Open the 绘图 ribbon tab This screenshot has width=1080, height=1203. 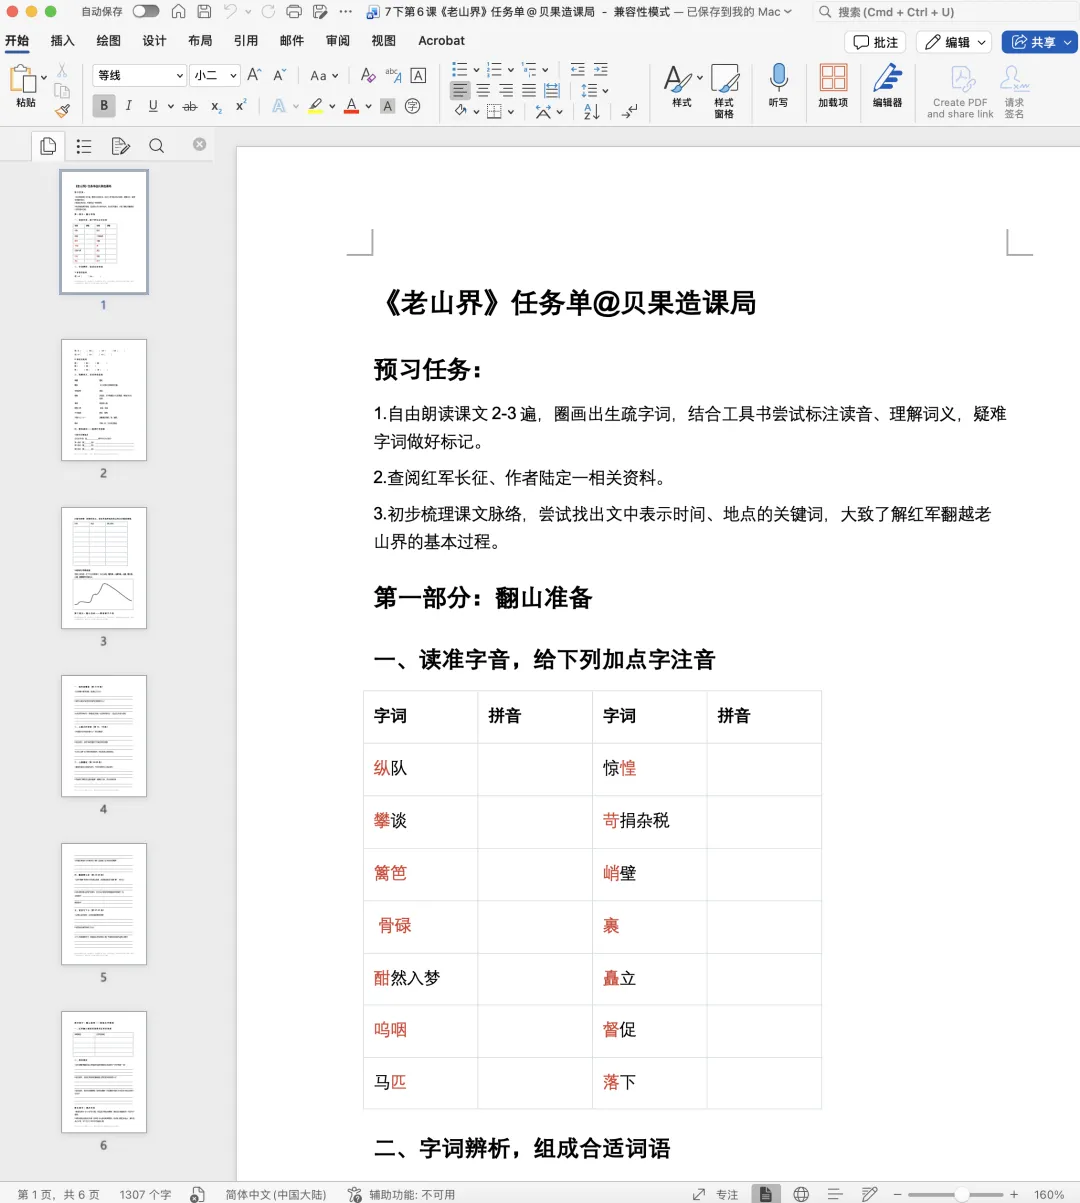pyautogui.click(x=109, y=41)
